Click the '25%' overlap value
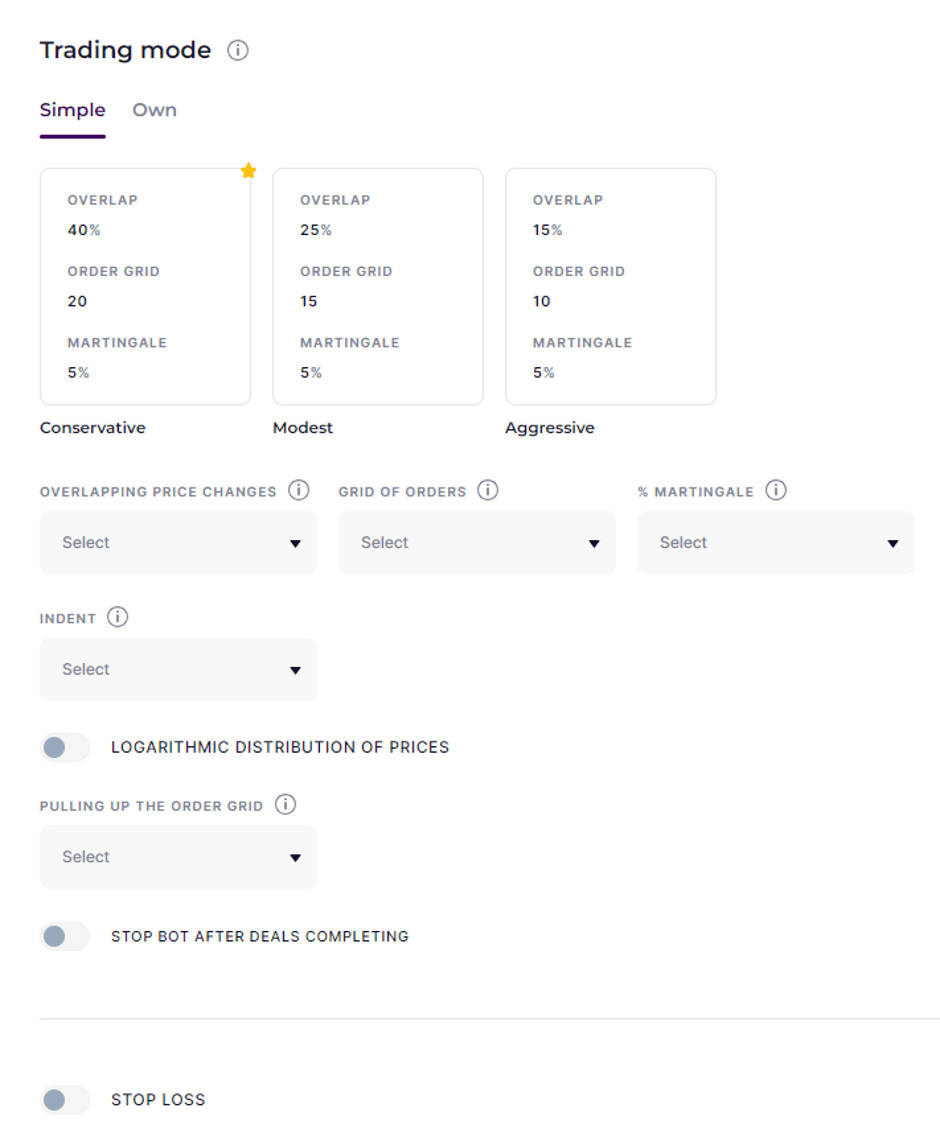The width and height of the screenshot is (940, 1137). 316,230
